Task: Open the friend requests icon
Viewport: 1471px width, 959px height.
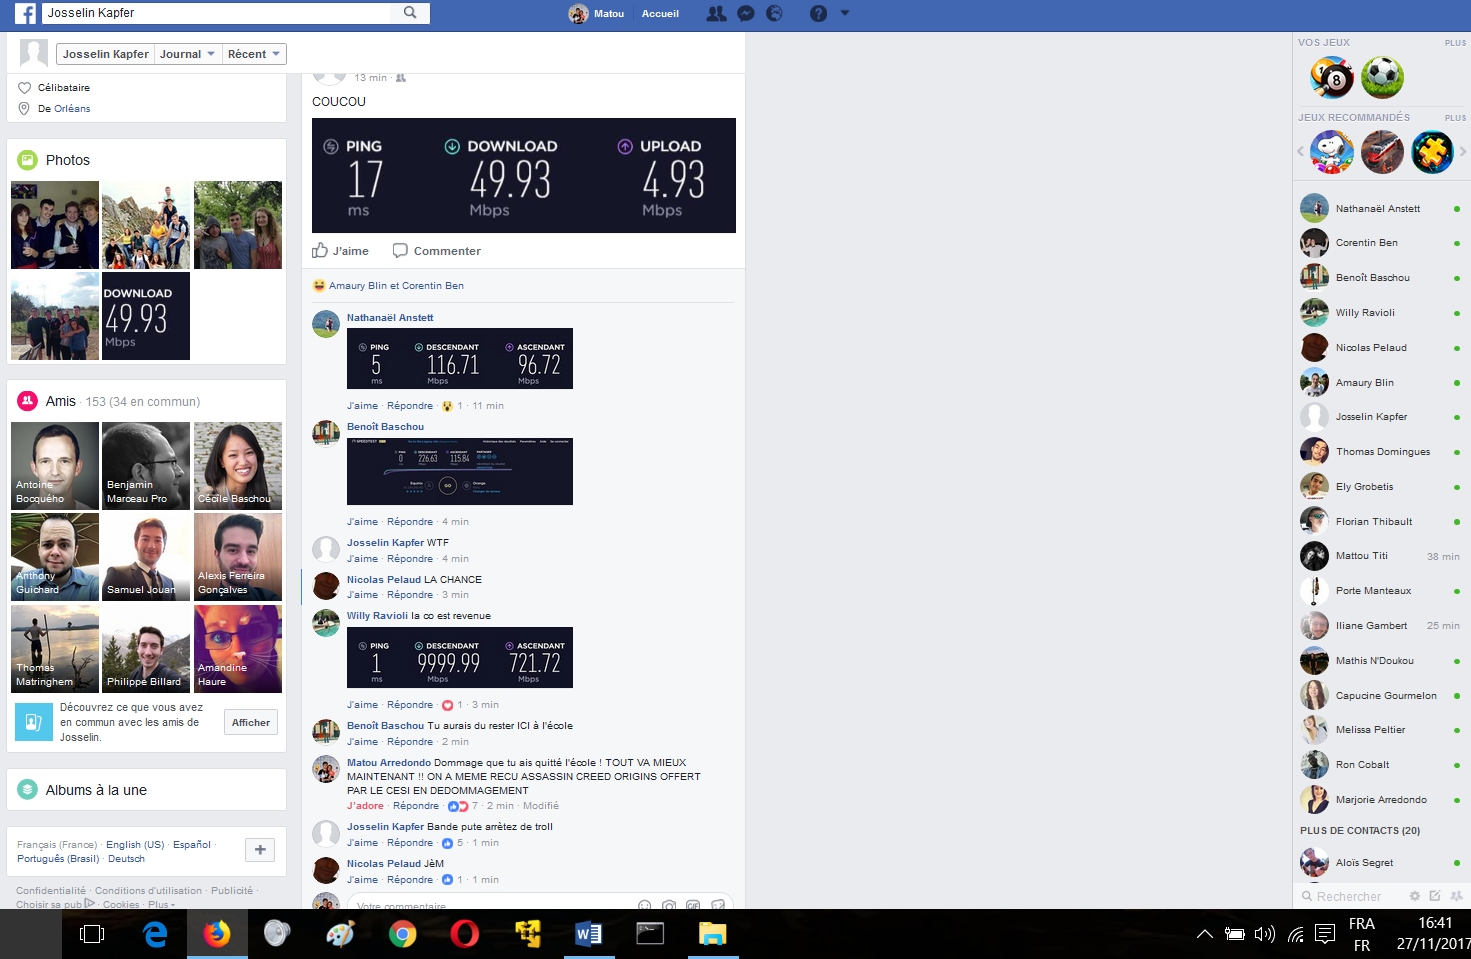Action: coord(716,14)
